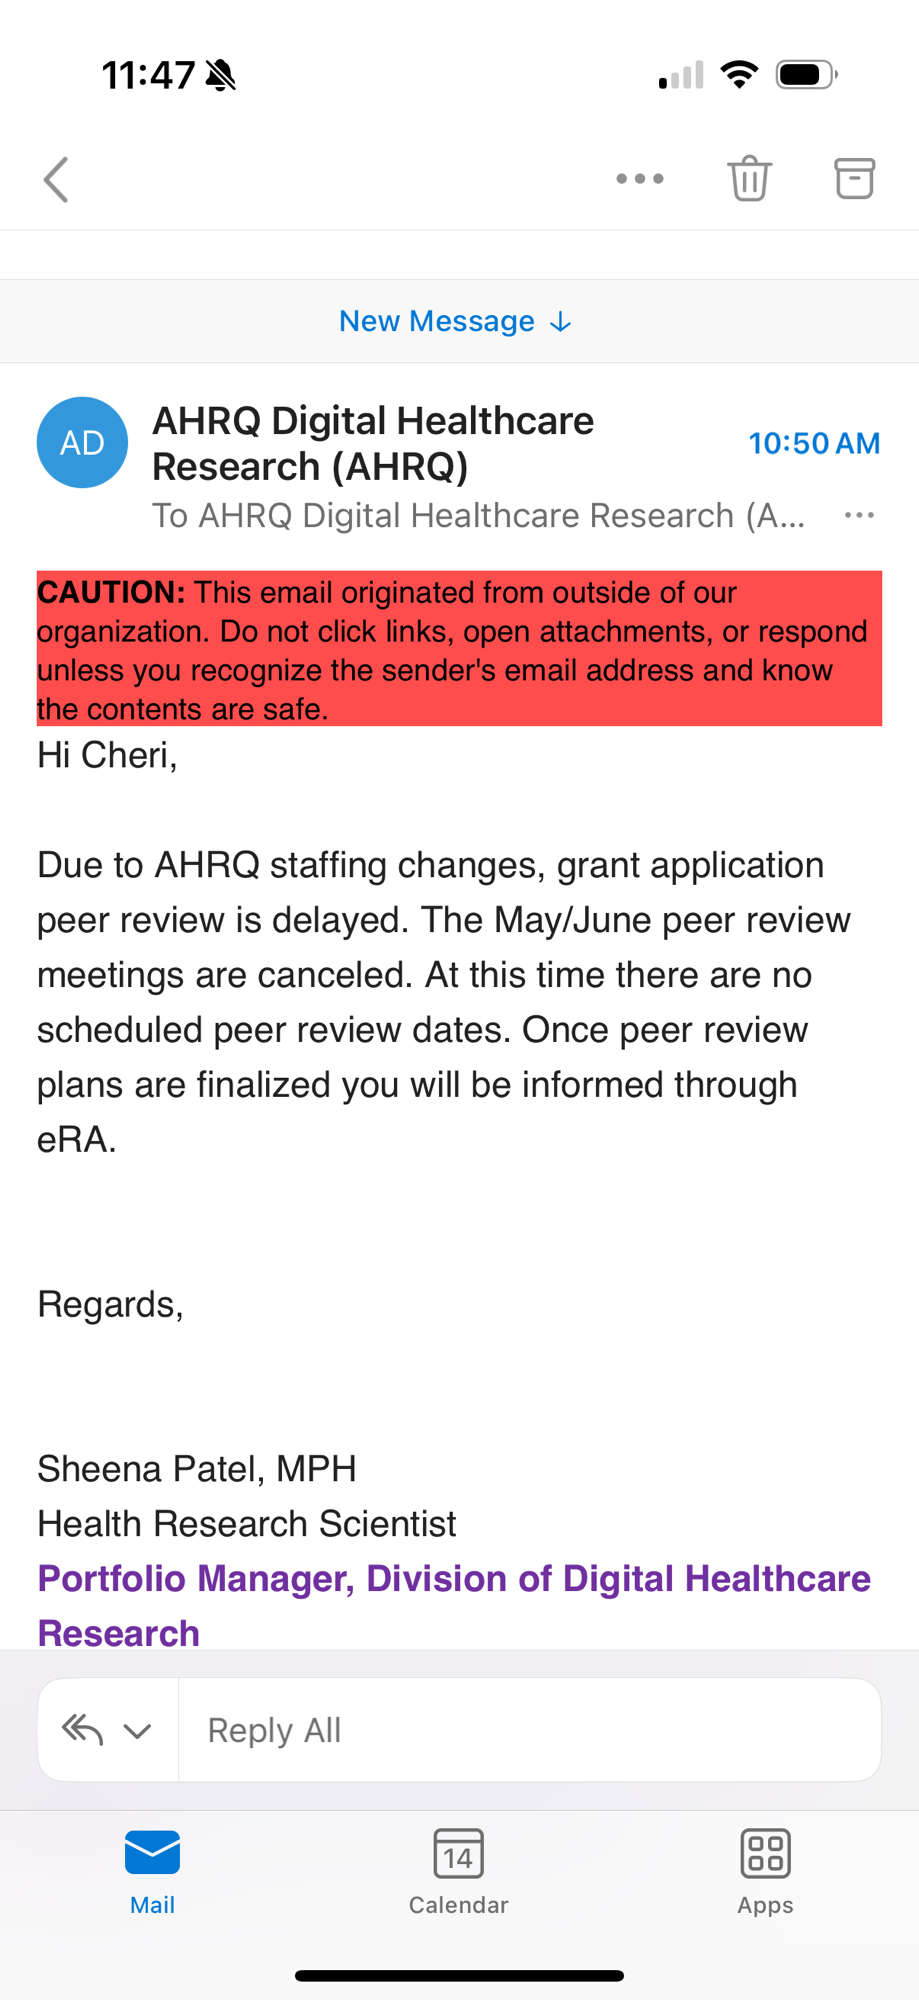Image resolution: width=919 pixels, height=2000 pixels.
Task: Tap the 10:50 AM timestamp
Action: [x=814, y=443]
